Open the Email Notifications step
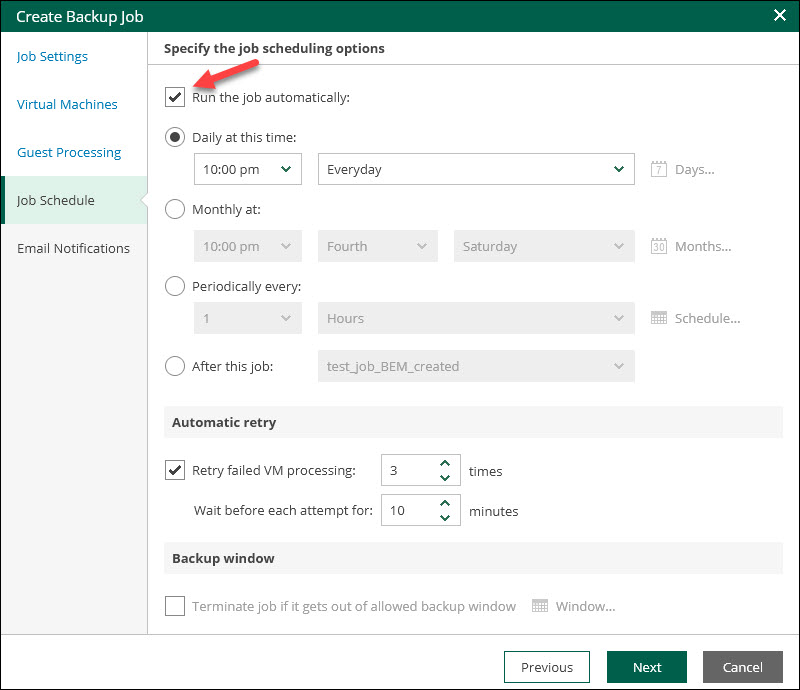Screen dimensions: 800x690 (x=73, y=248)
